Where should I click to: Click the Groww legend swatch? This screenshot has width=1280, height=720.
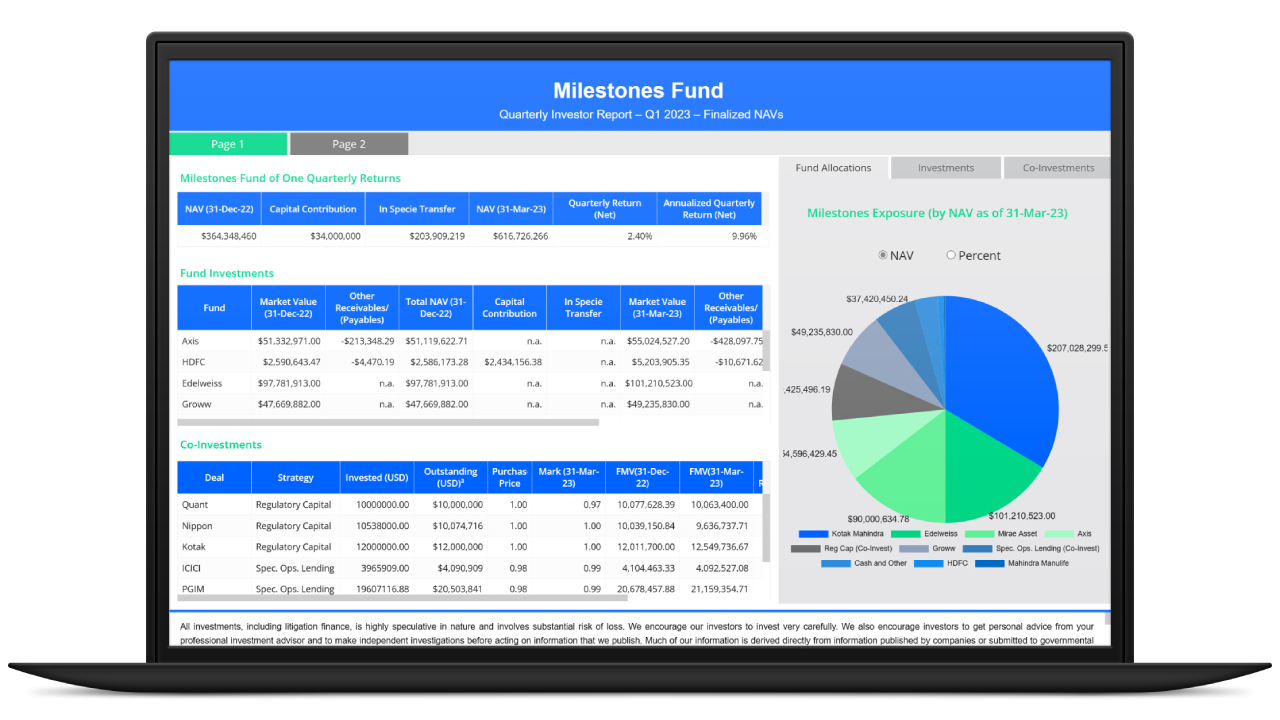point(914,549)
